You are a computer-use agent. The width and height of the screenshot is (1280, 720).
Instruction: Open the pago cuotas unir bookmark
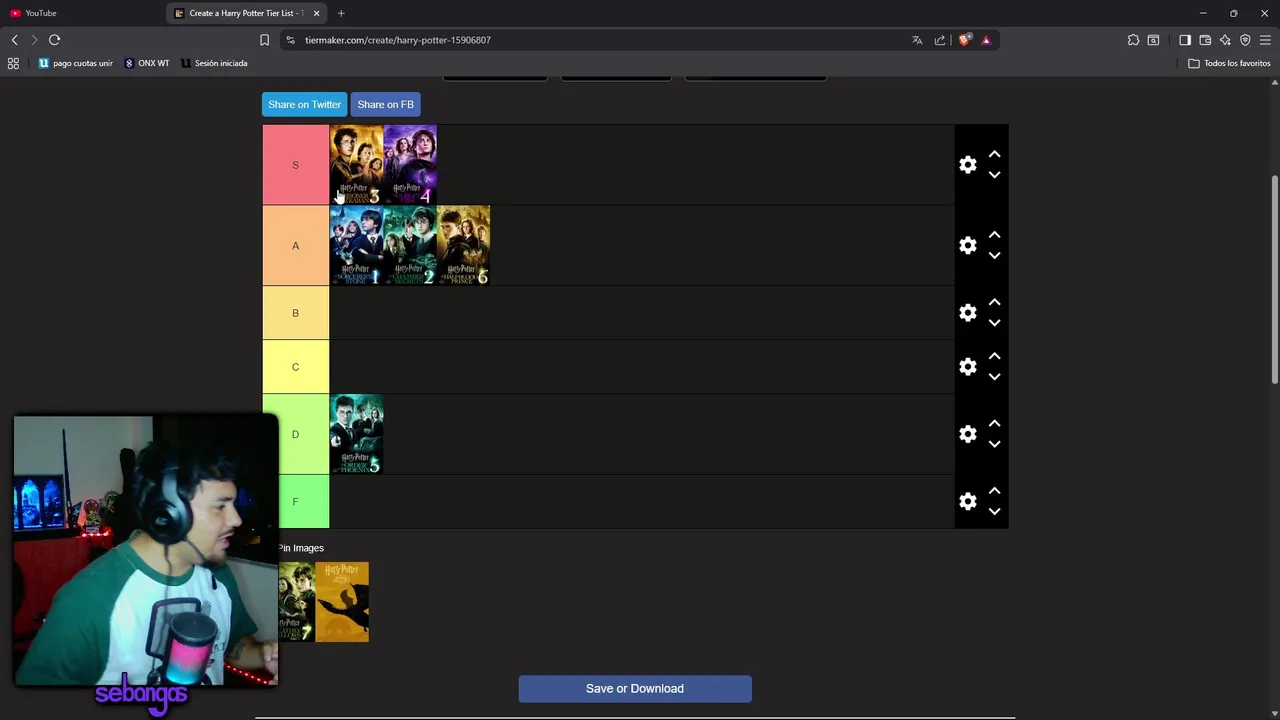[76, 63]
